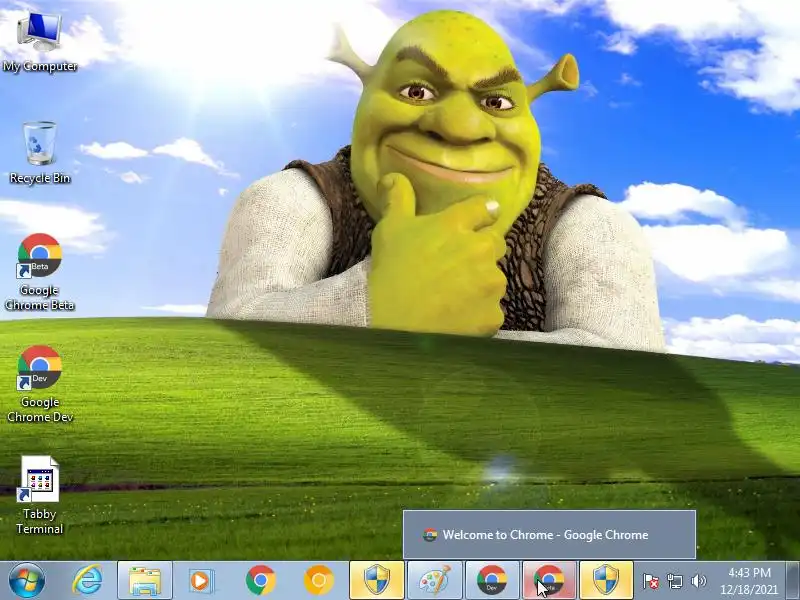Click the "Tabby Terminal" label text
This screenshot has height=600, width=800.
point(40,521)
